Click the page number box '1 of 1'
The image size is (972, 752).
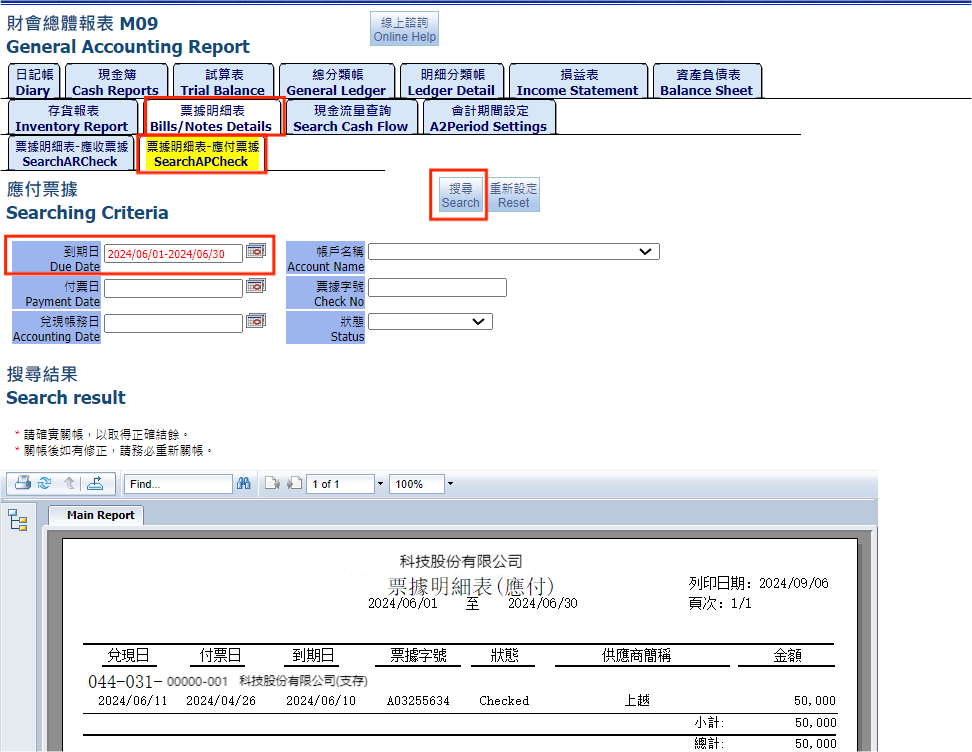point(341,484)
